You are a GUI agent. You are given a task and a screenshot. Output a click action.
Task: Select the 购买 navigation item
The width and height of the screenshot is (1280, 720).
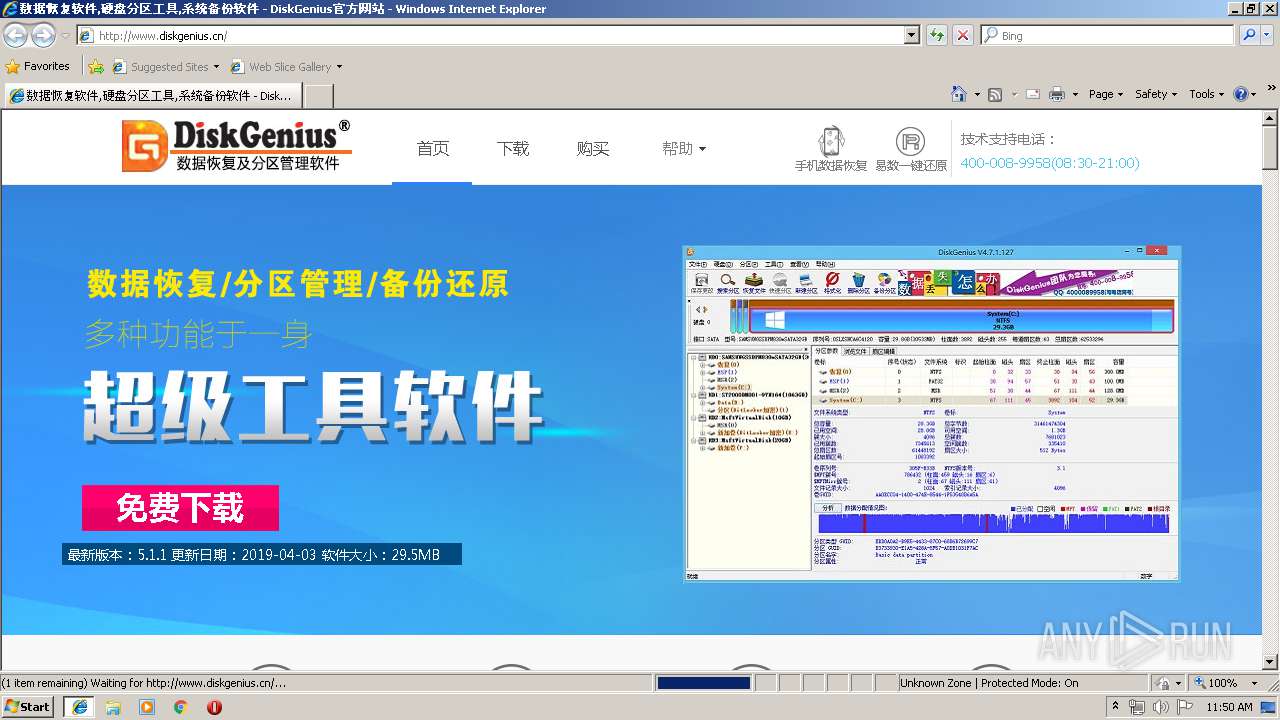point(593,148)
